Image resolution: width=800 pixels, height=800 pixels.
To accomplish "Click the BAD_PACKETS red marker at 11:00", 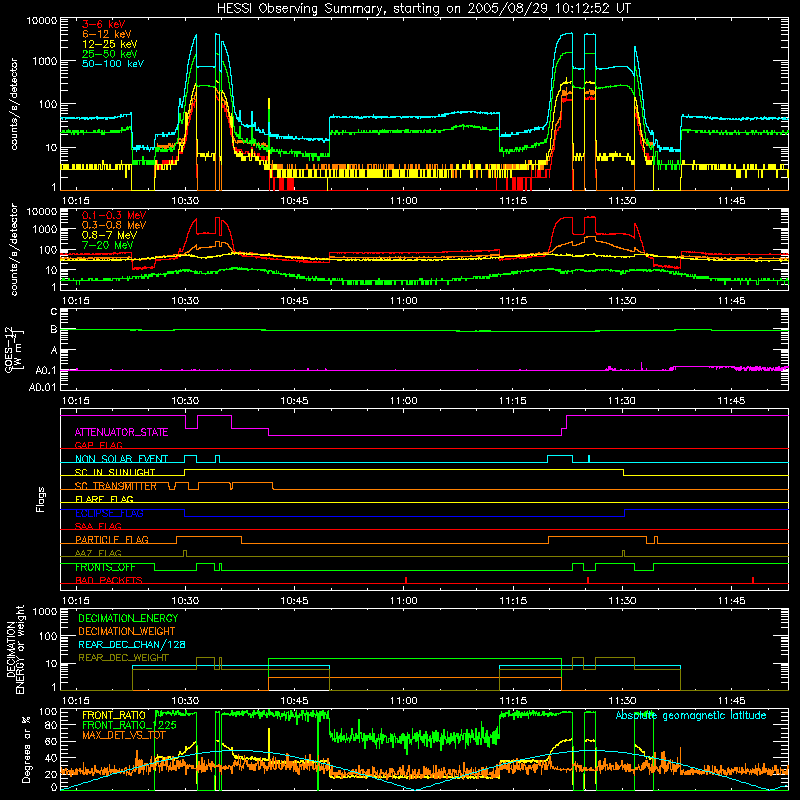I will click(406, 580).
